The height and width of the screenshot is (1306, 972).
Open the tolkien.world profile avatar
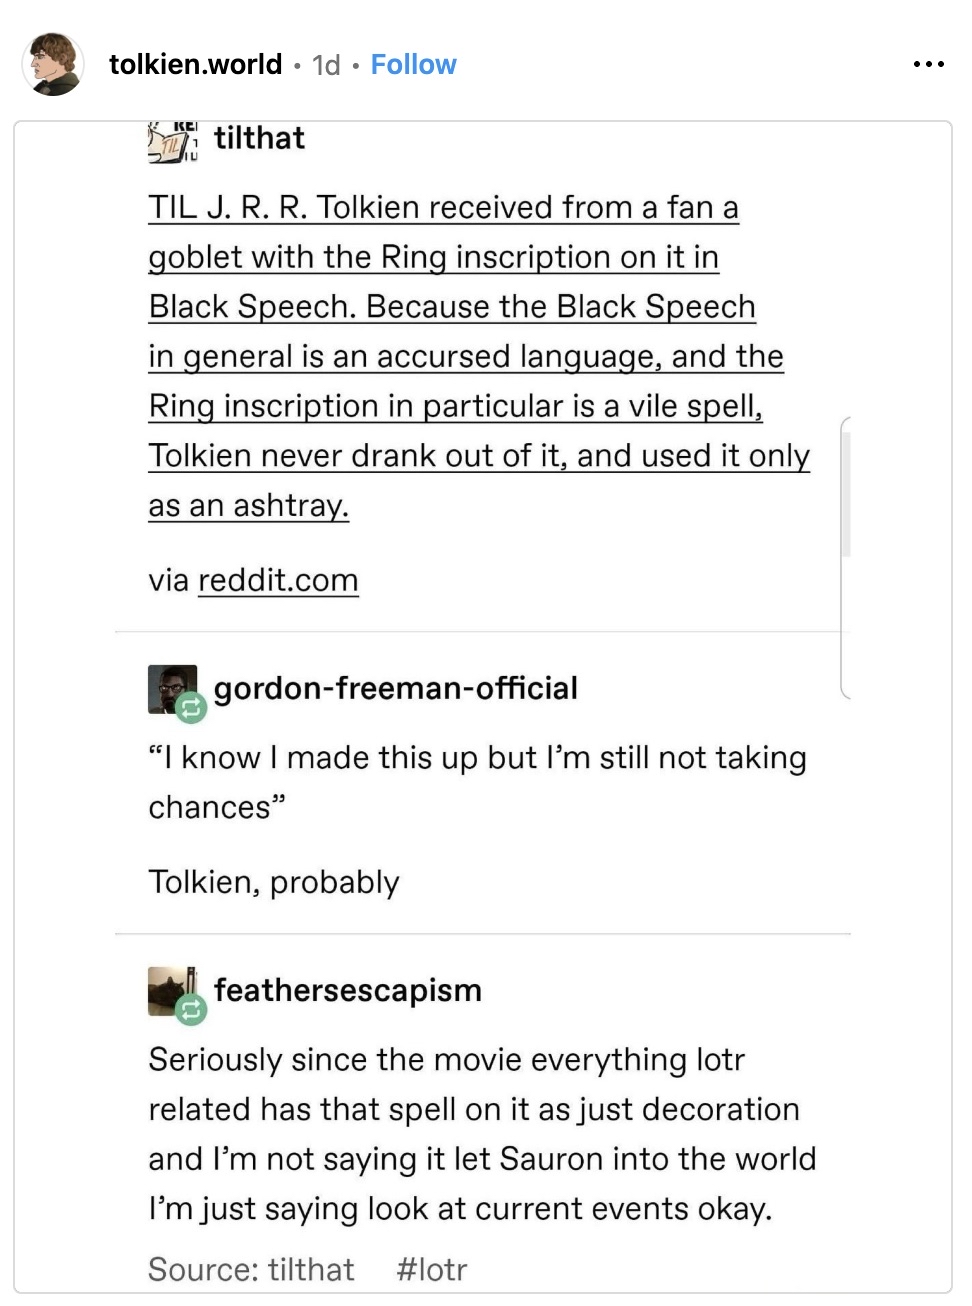pos(53,65)
